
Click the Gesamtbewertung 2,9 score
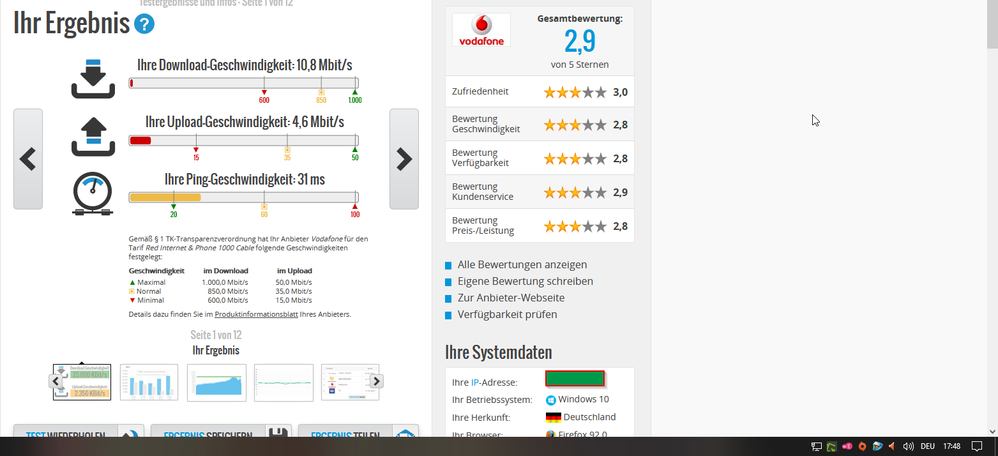(580, 41)
